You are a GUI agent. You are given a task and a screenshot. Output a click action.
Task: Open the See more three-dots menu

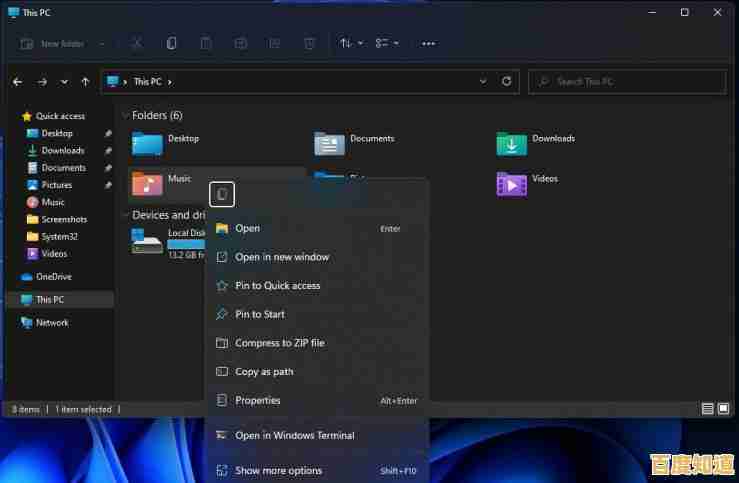[x=428, y=44]
